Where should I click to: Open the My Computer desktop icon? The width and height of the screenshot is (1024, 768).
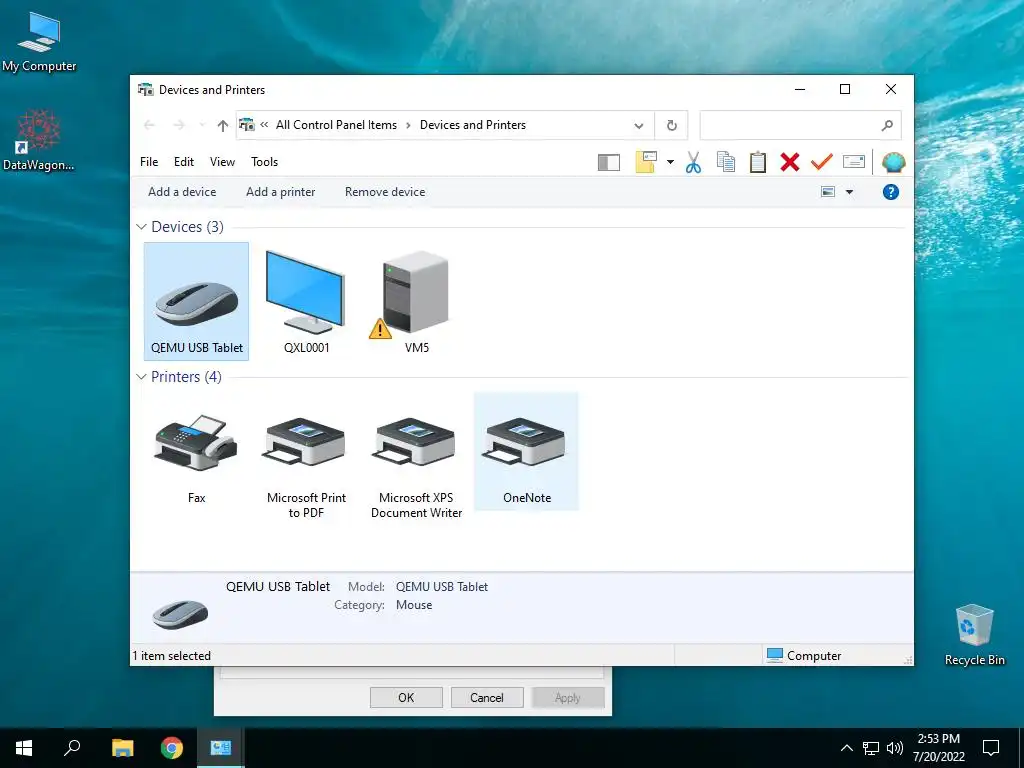39,42
